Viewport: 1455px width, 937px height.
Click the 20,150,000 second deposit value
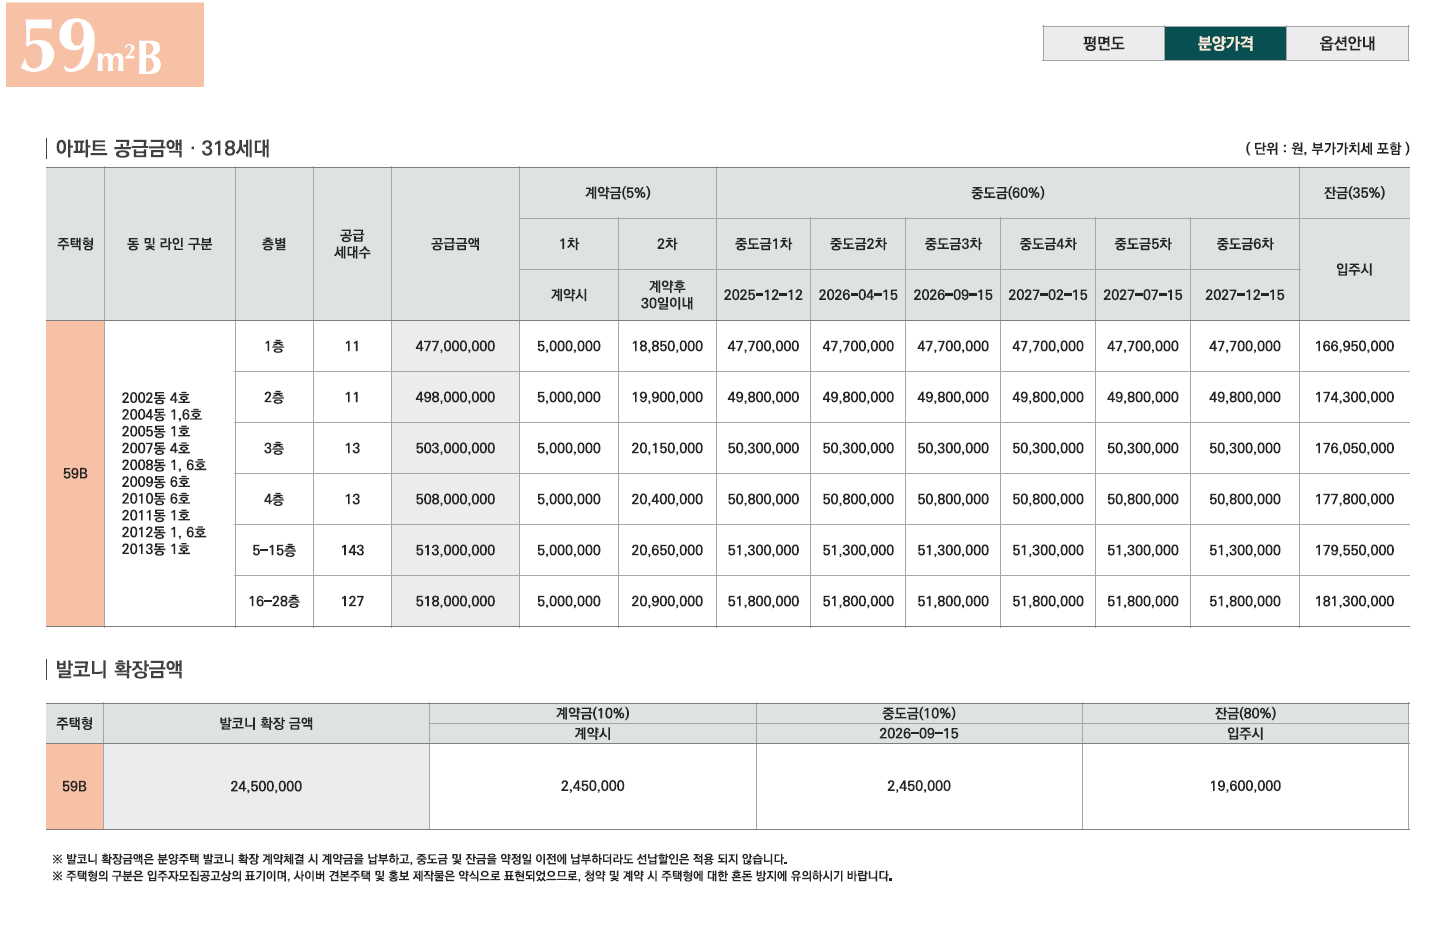click(x=667, y=448)
